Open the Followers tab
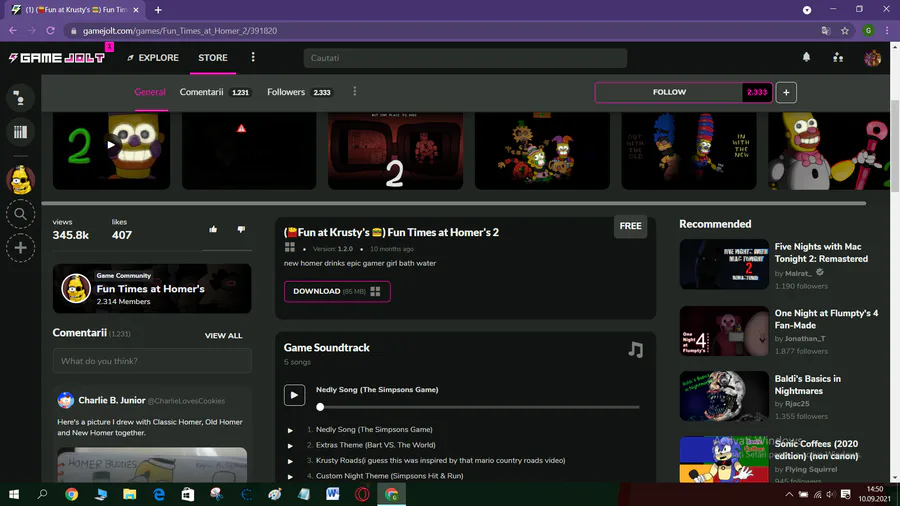Image resolution: width=900 pixels, height=506 pixels. pyautogui.click(x=300, y=92)
